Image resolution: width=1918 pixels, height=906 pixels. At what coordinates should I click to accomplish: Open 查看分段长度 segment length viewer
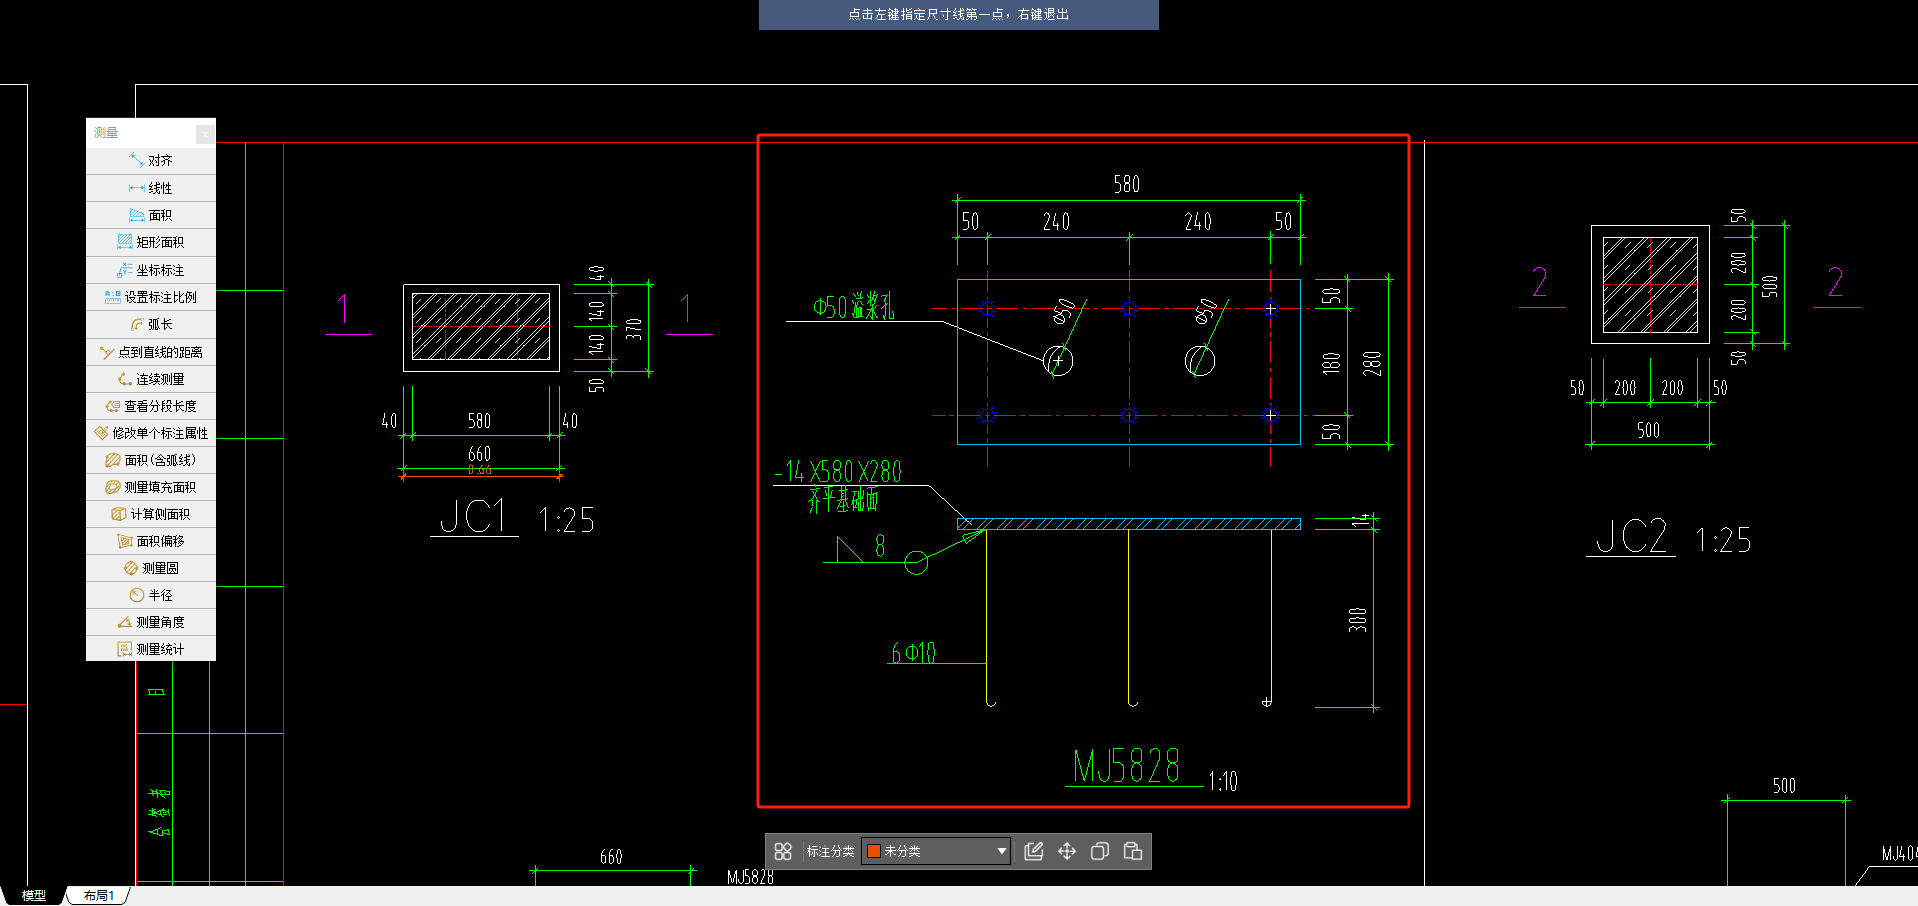coord(151,406)
